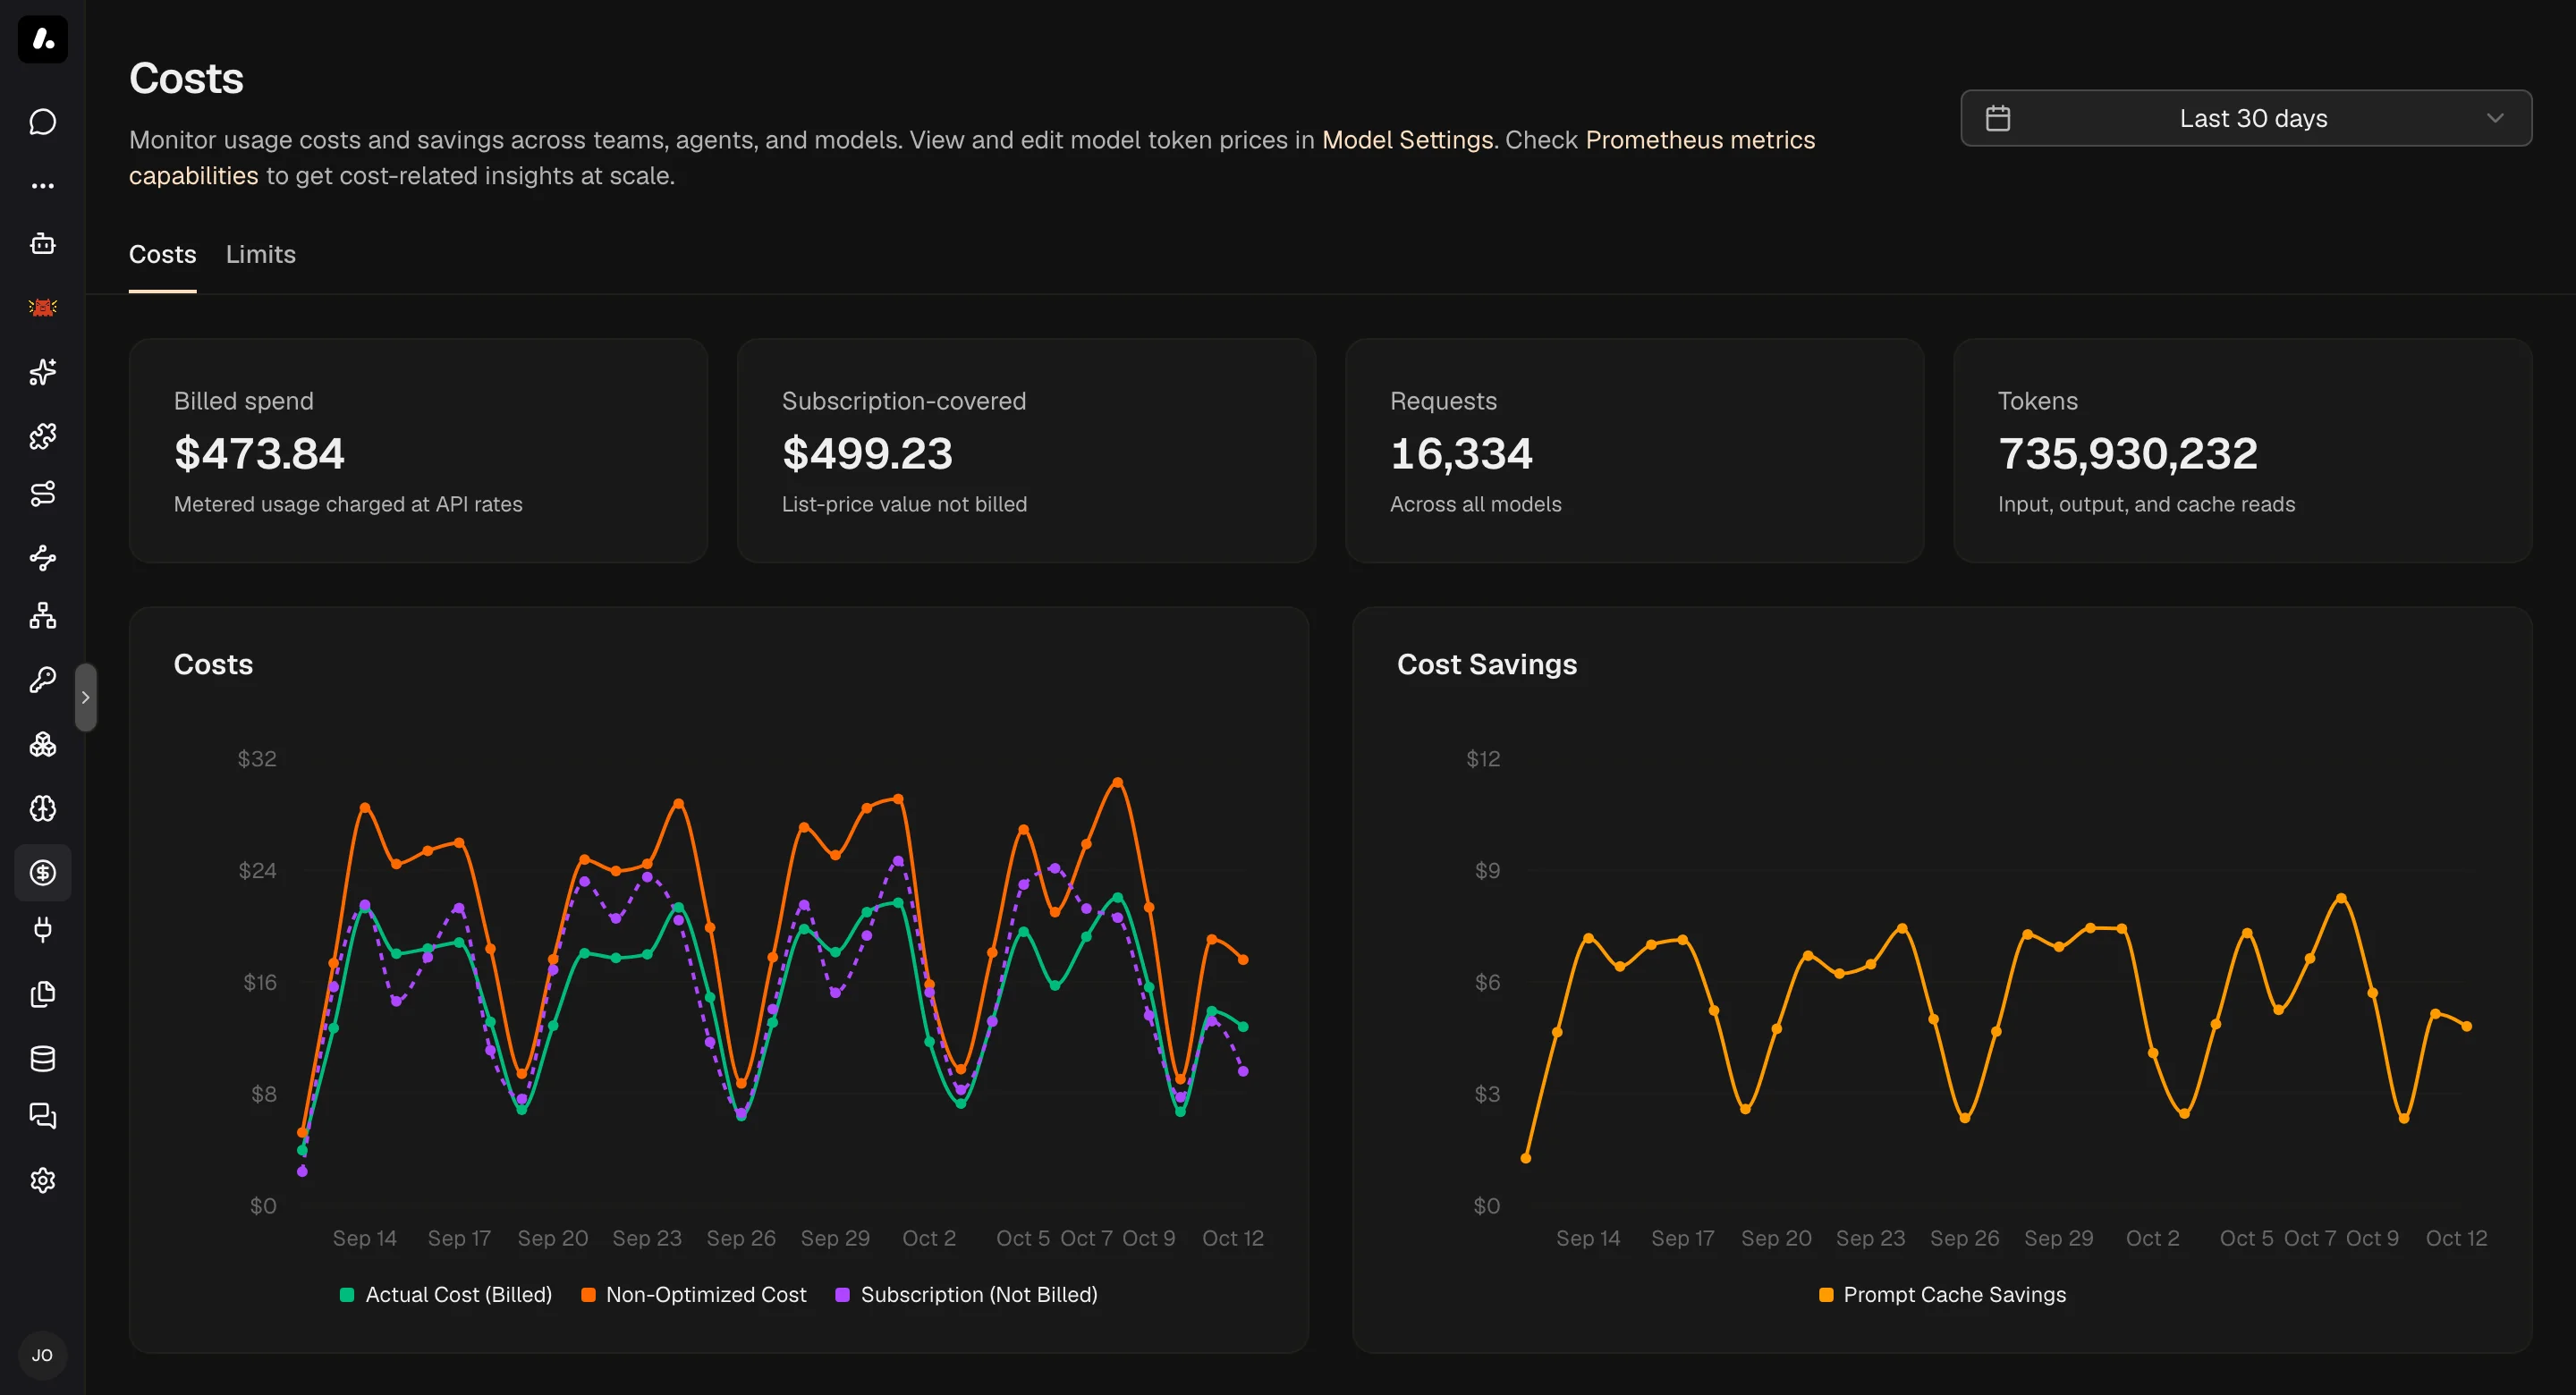Follow the Model Settings link
The image size is (2576, 1395).
tap(1407, 140)
